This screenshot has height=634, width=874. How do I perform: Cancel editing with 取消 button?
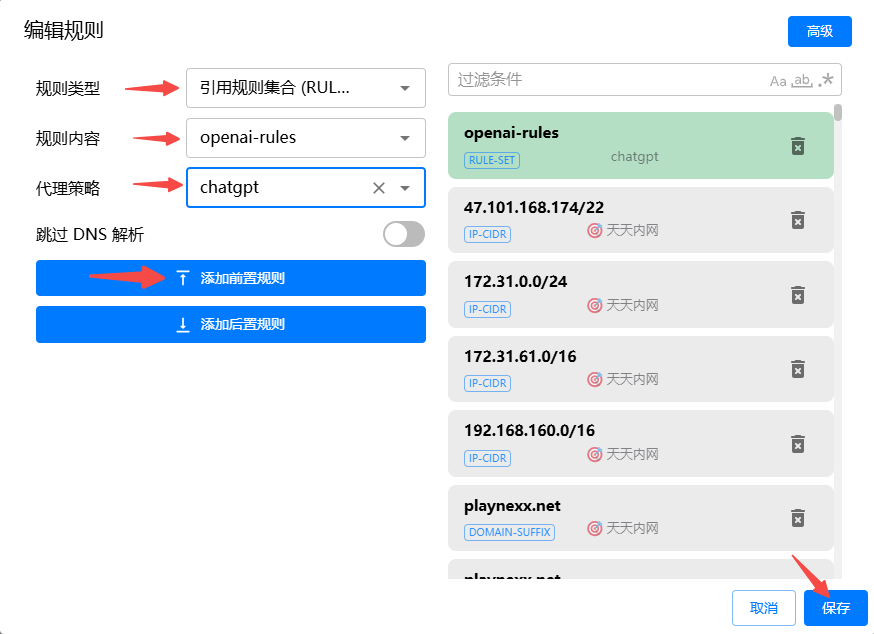coord(763,608)
